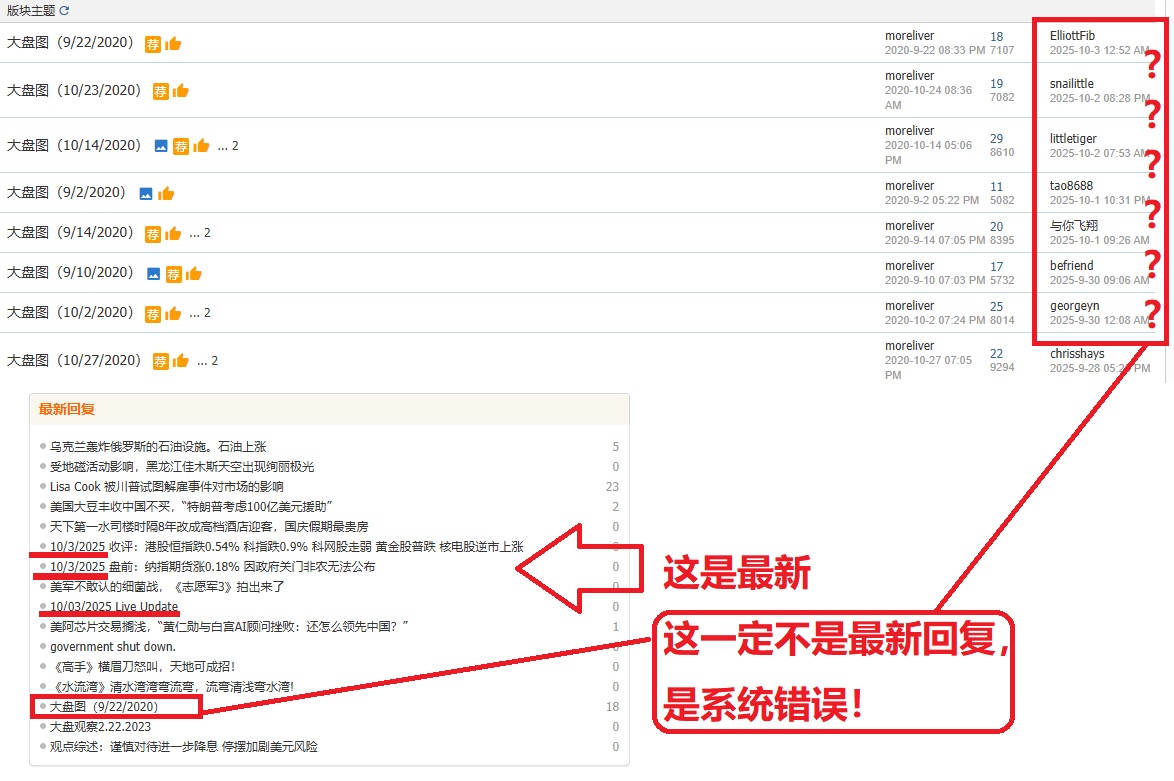View the profile of last poster snaillittle

1071,84
